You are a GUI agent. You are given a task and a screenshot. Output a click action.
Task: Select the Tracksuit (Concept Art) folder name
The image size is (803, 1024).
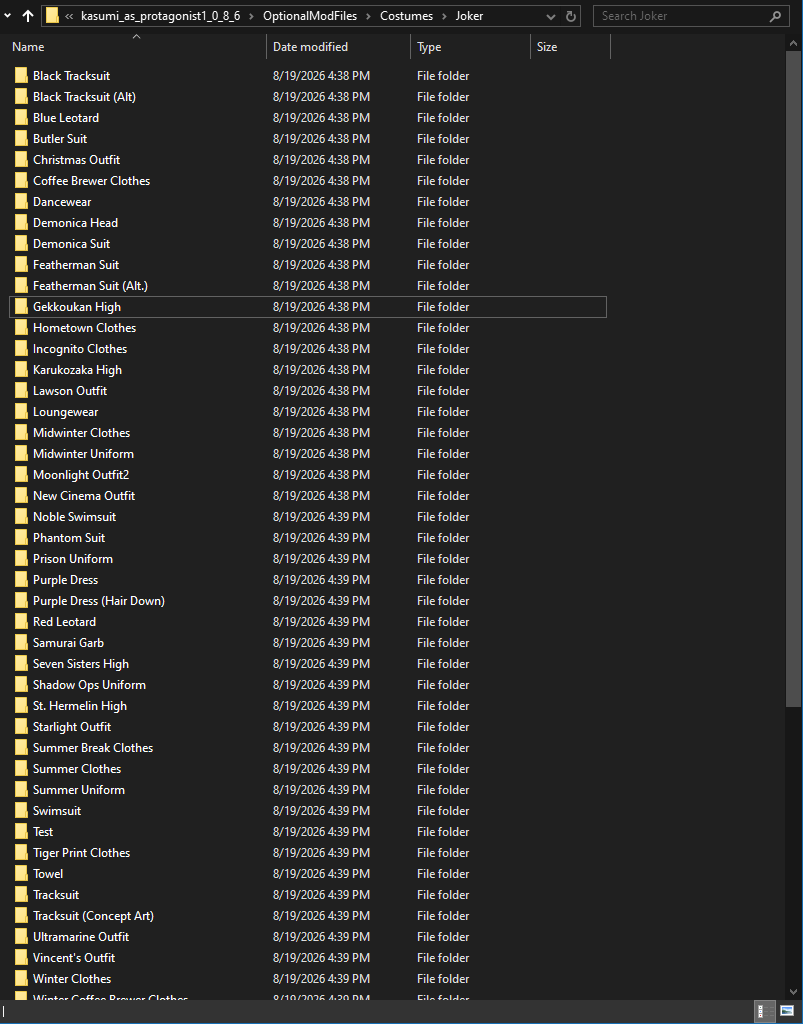point(93,916)
